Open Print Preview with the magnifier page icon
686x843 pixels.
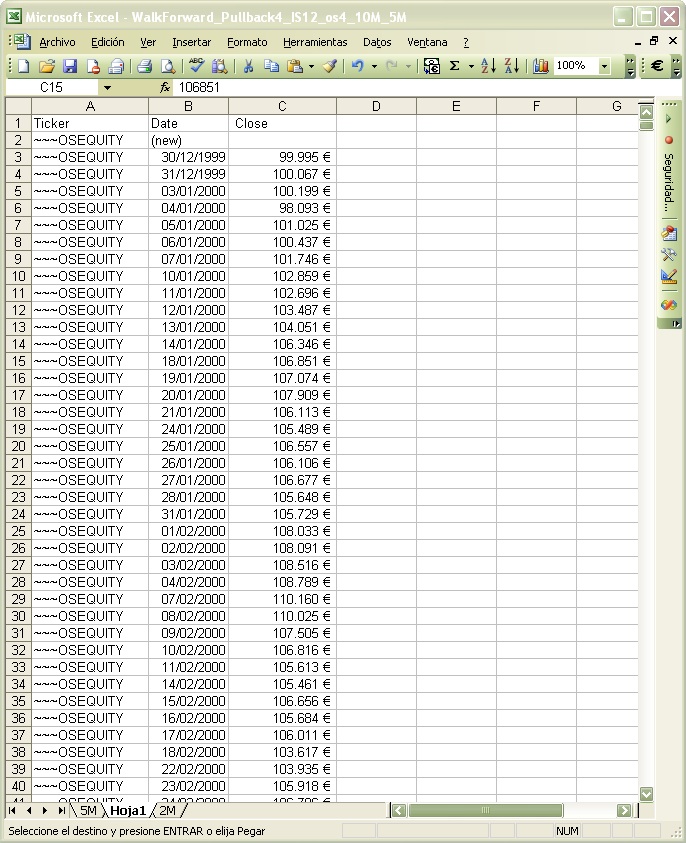pyautogui.click(x=168, y=66)
